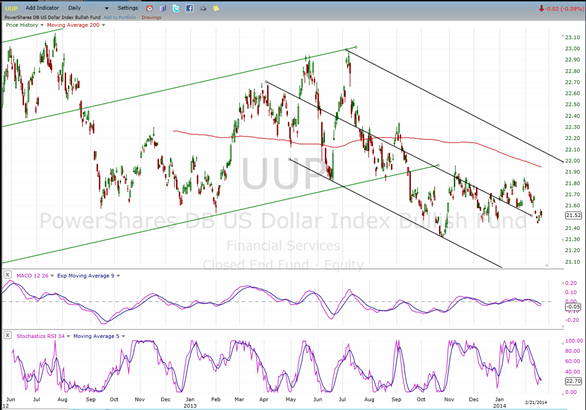Open the Drawings link
Viewport: 586px width, 410px height.
(151, 17)
